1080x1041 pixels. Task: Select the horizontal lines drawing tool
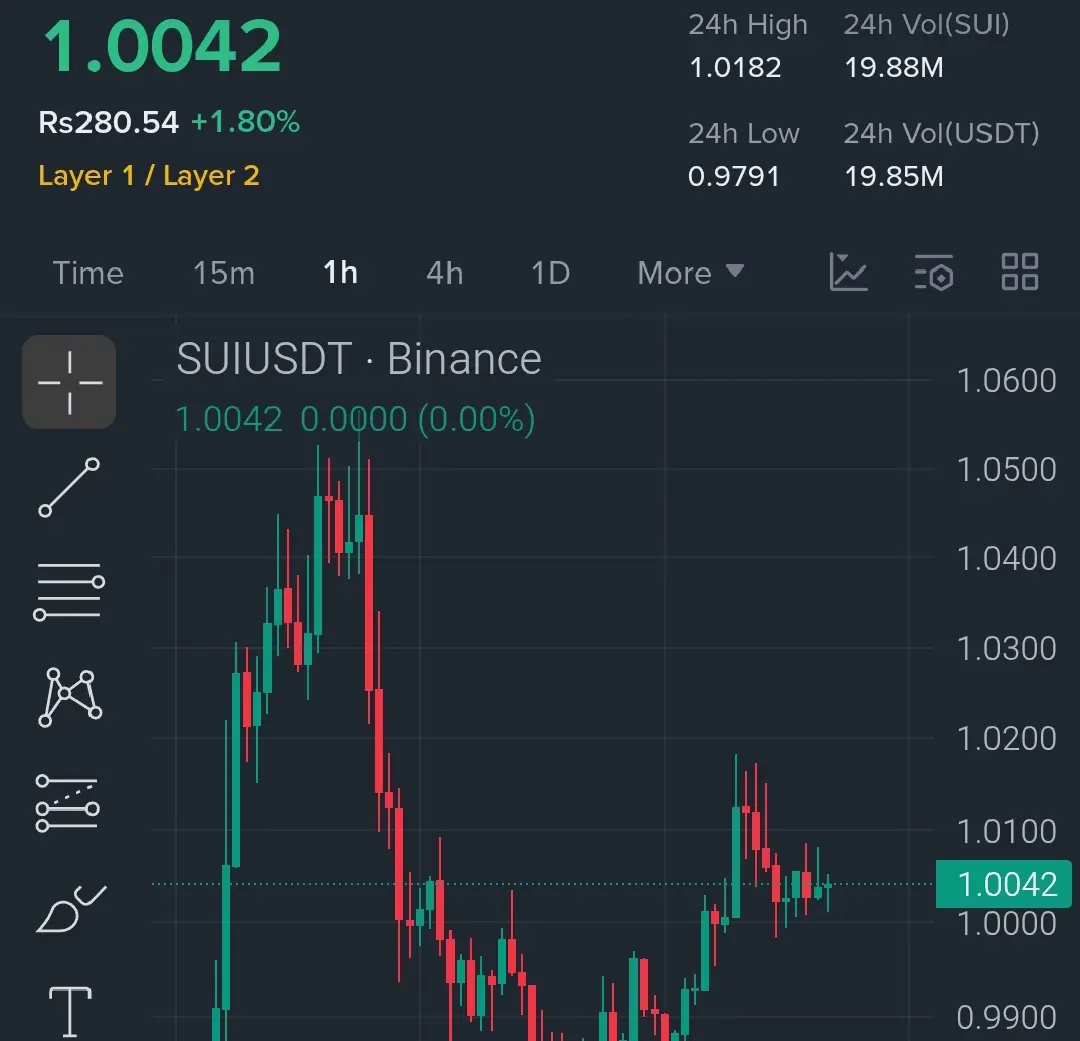pyautogui.click(x=69, y=591)
